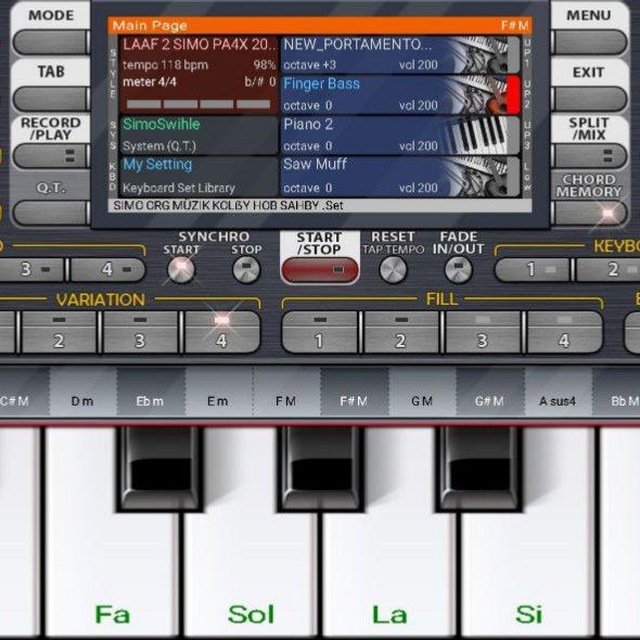640x640 pixels.
Task: Play the FM chord pad
Action: (287, 392)
